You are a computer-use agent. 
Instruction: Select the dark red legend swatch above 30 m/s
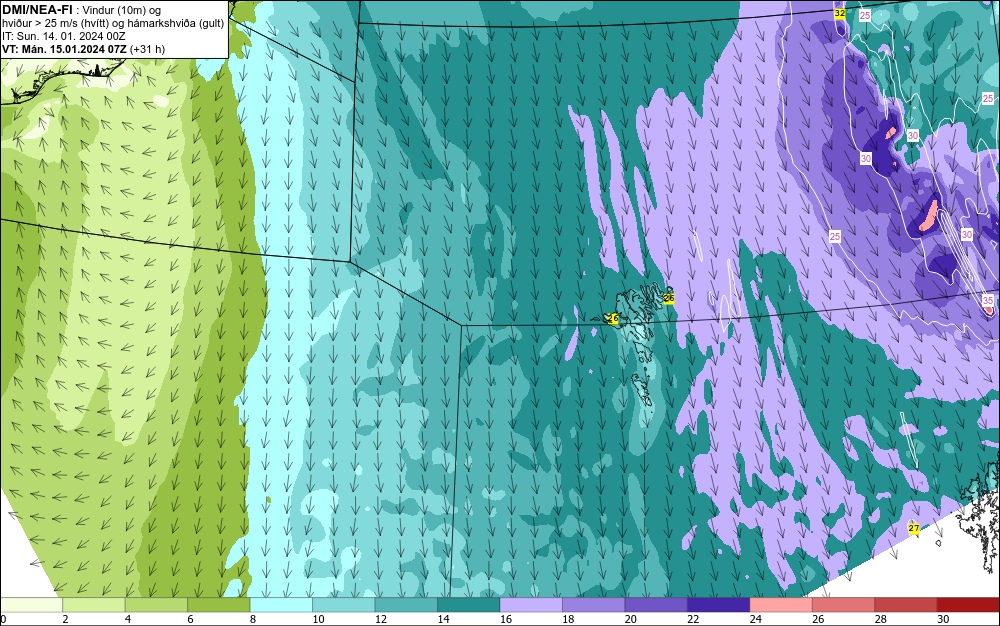pyautogui.click(x=969, y=605)
